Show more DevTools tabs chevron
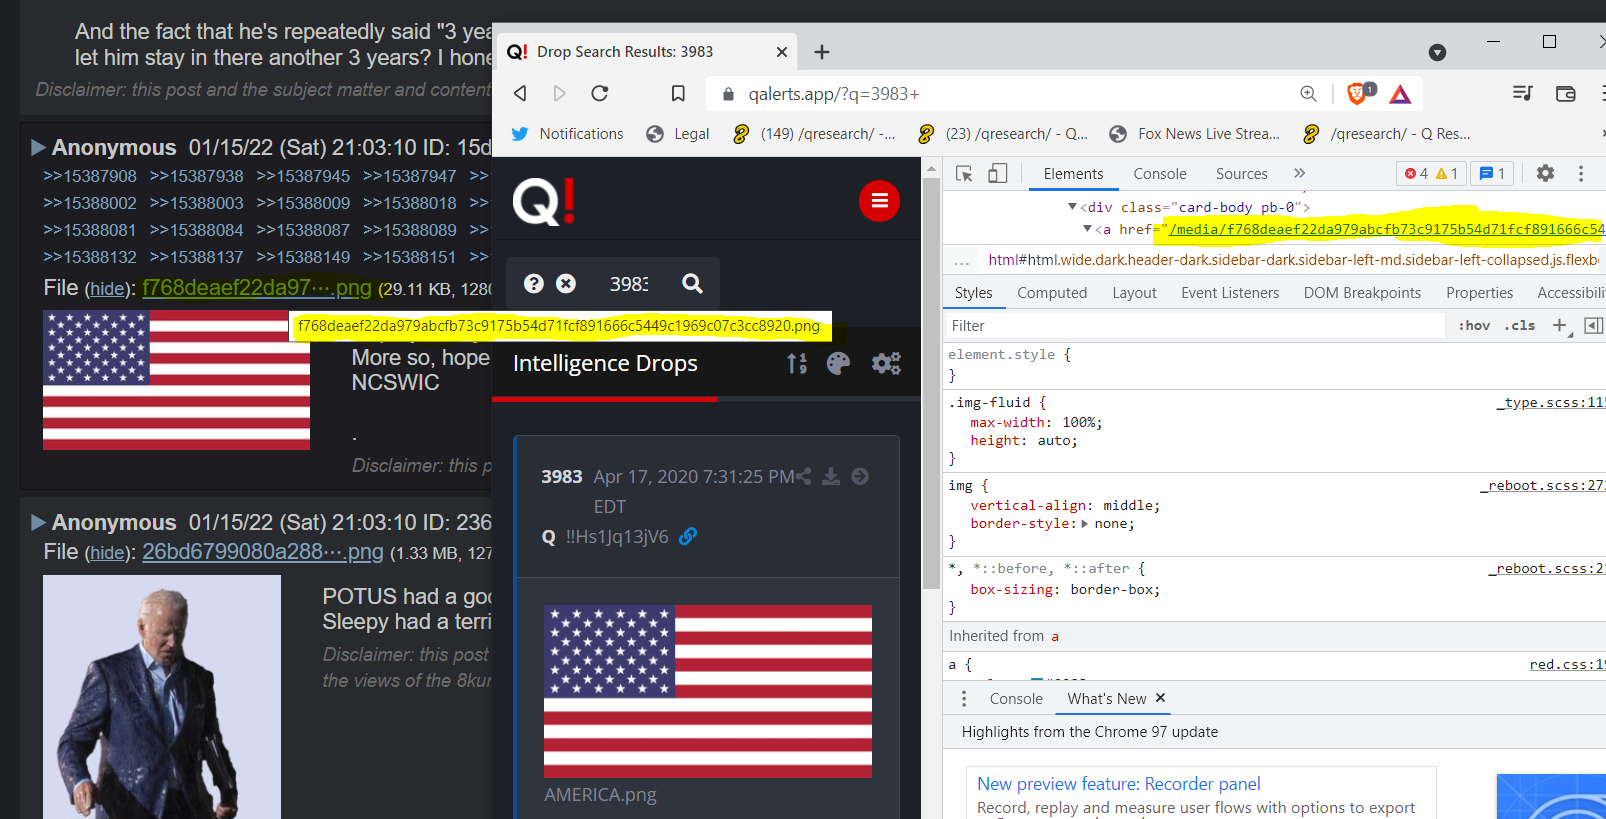 pyautogui.click(x=1300, y=173)
